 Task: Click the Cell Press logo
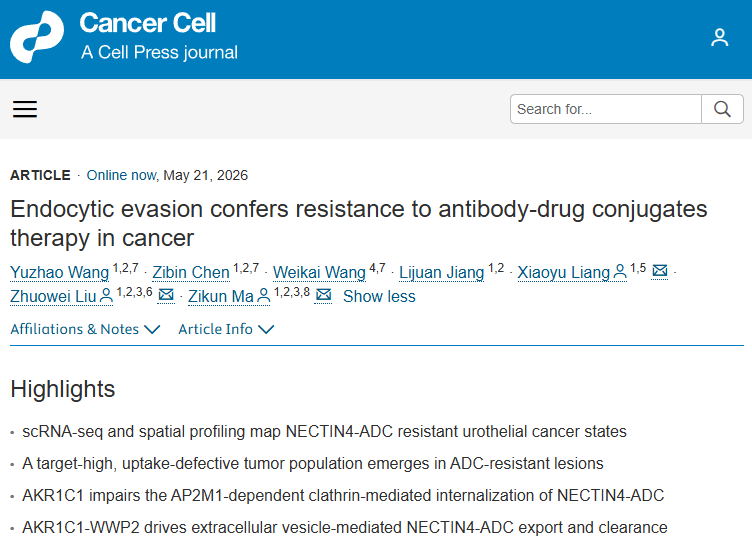37,37
